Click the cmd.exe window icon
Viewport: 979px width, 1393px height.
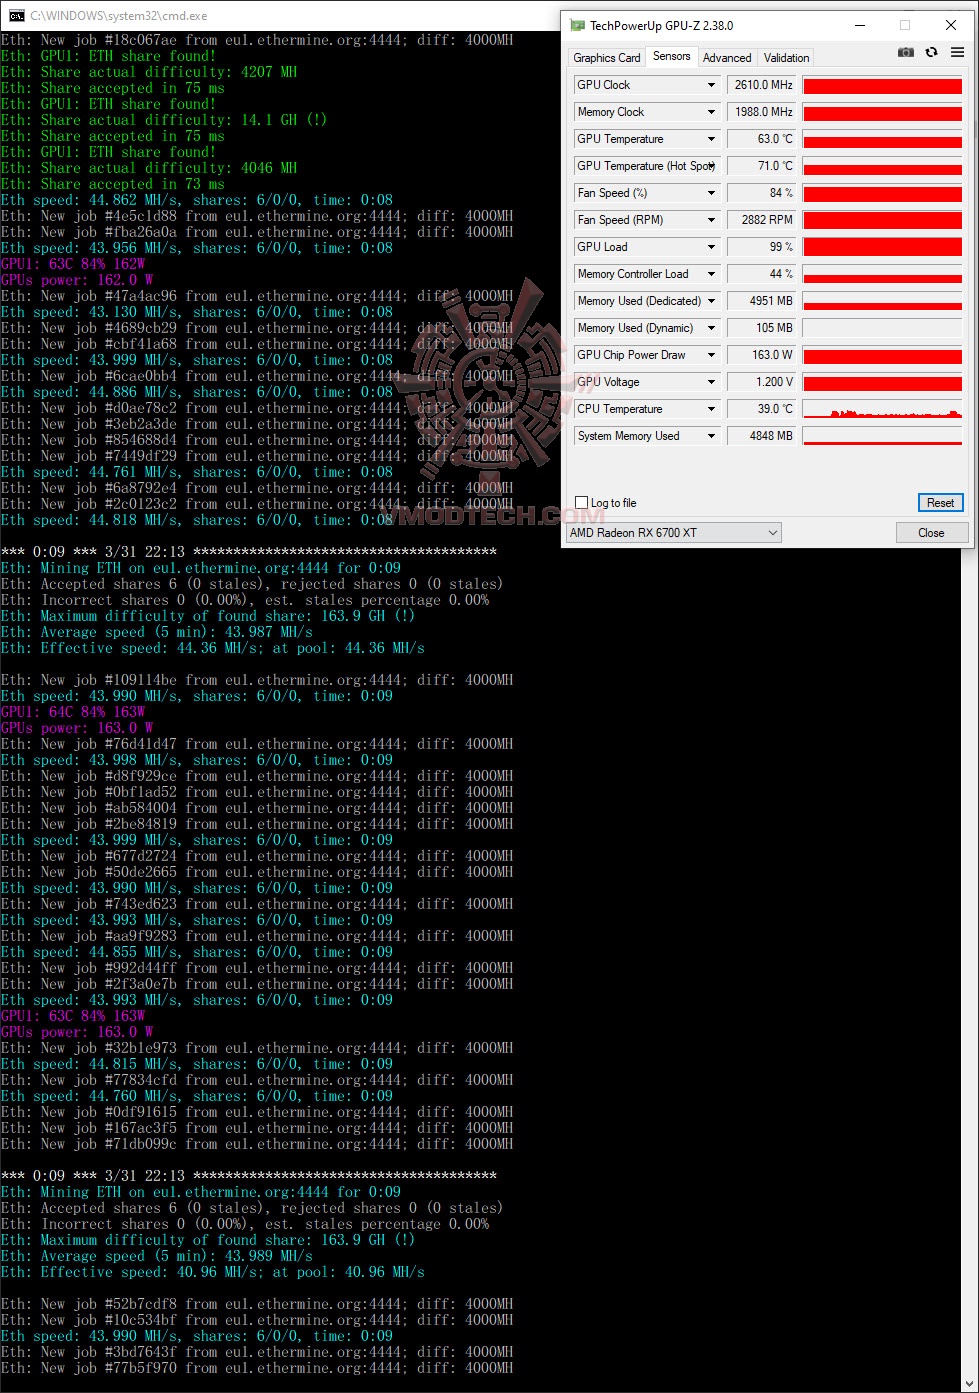click(x=17, y=16)
